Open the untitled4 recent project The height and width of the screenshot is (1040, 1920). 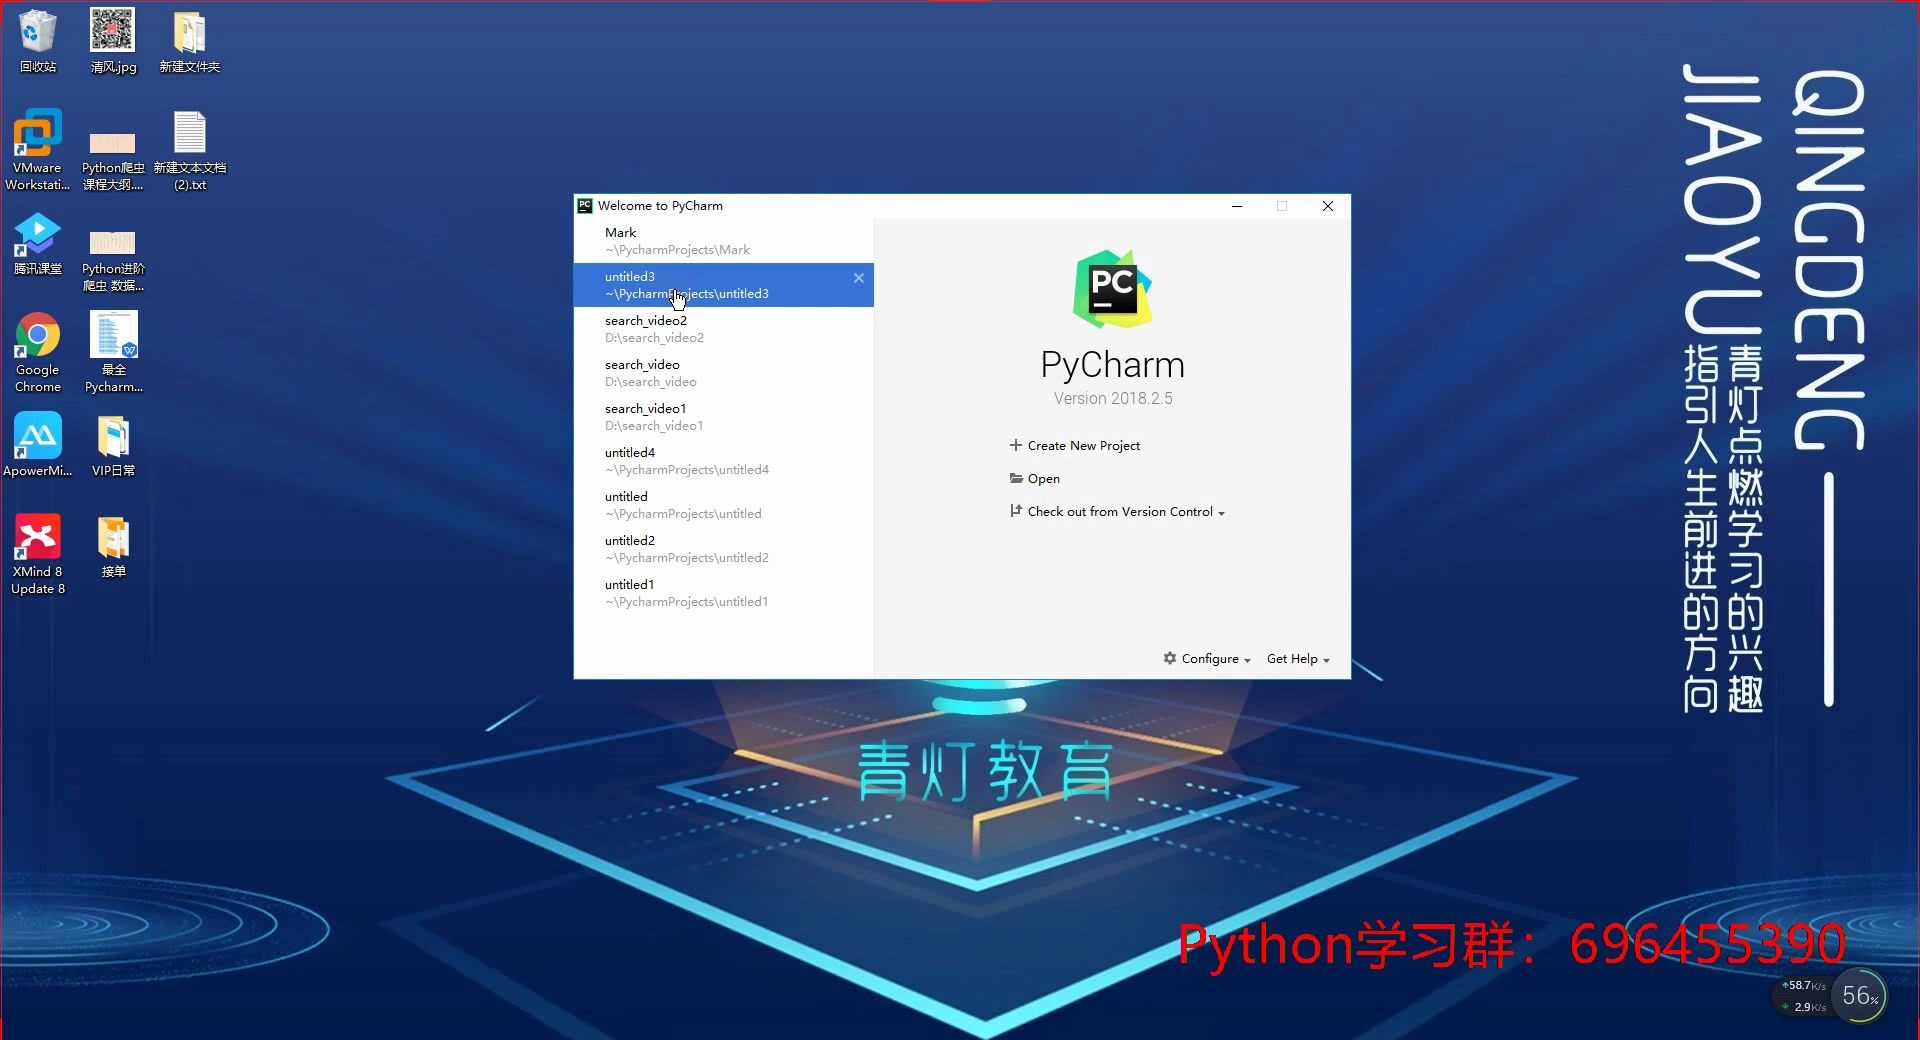700,460
